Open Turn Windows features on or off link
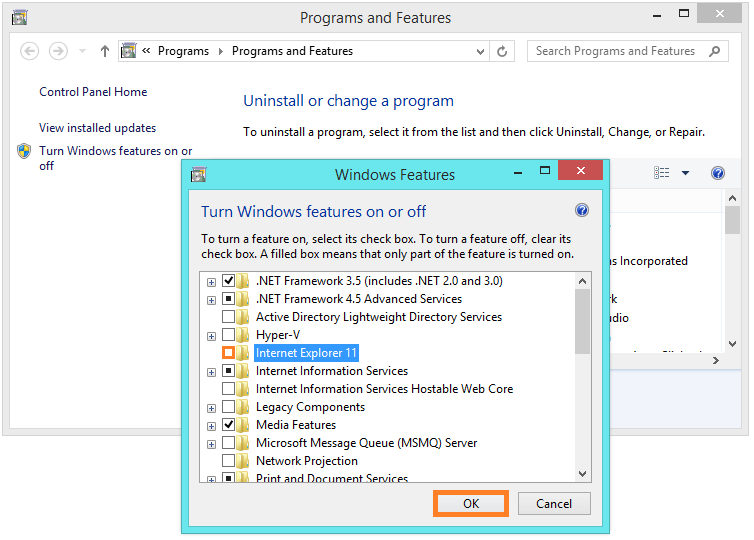This screenshot has height=540, width=754. click(x=116, y=158)
